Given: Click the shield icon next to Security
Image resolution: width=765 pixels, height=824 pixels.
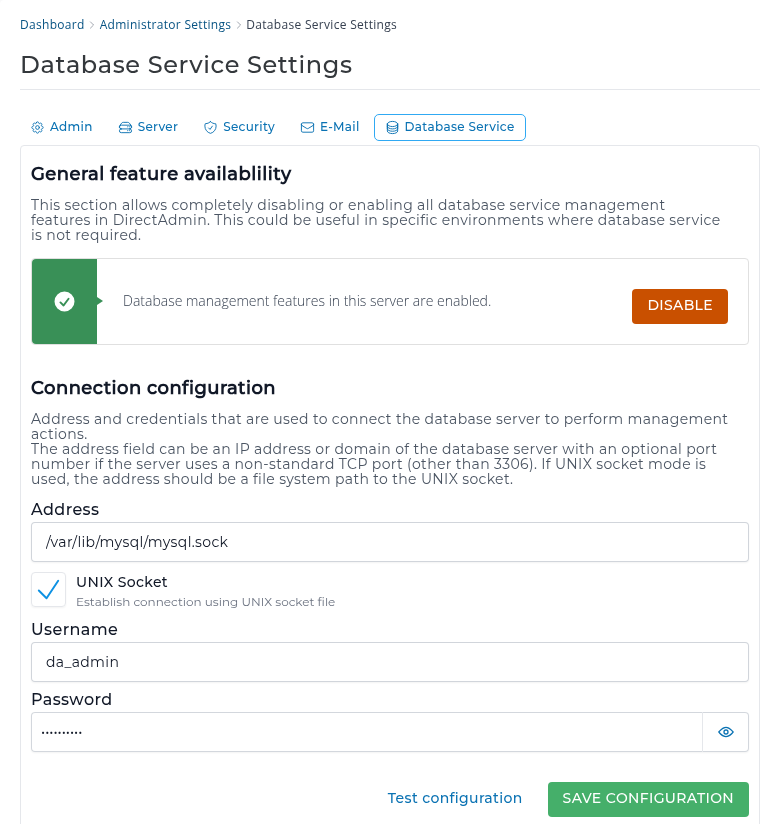Looking at the screenshot, I should coord(210,127).
